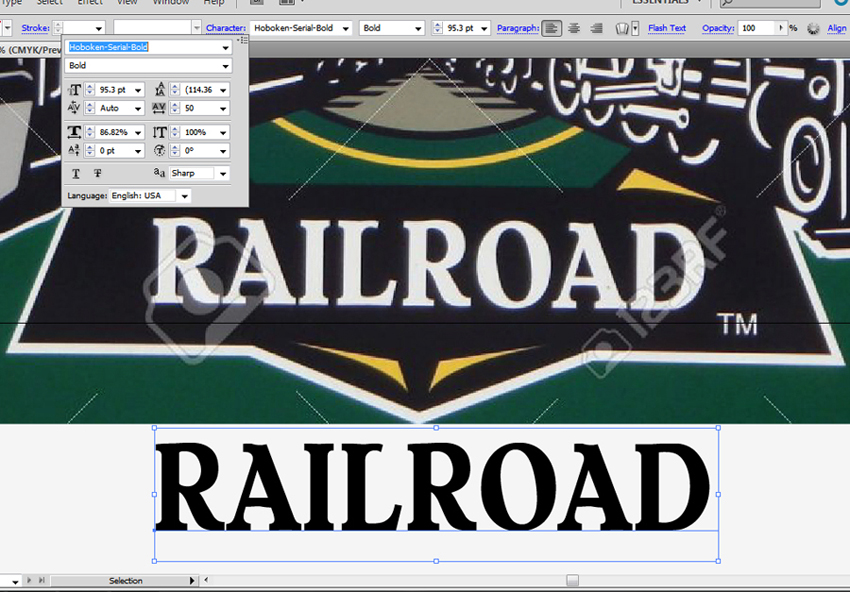
Task: Open the Sharp anti-aliasing dropdown
Action: [223, 173]
